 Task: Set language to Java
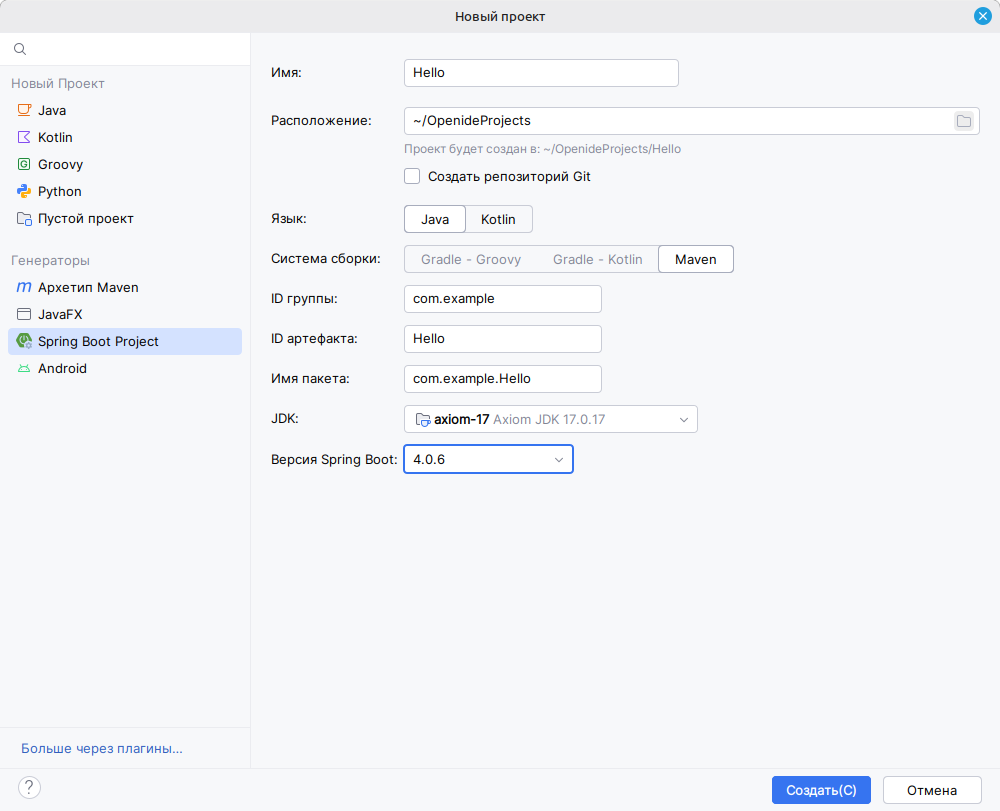pyautogui.click(x=435, y=219)
